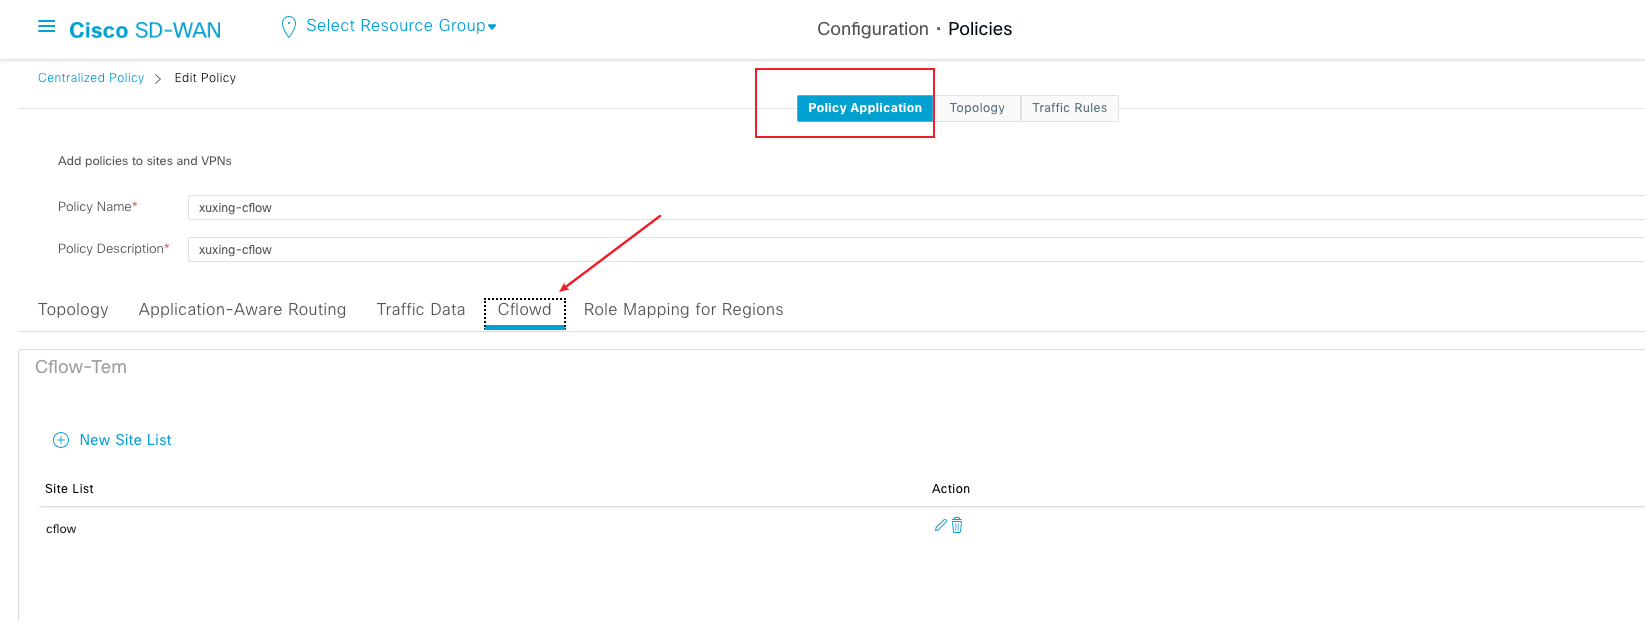This screenshot has width=1645, height=621.
Task: Go back via Centralized Policy breadcrumb
Action: [x=91, y=78]
